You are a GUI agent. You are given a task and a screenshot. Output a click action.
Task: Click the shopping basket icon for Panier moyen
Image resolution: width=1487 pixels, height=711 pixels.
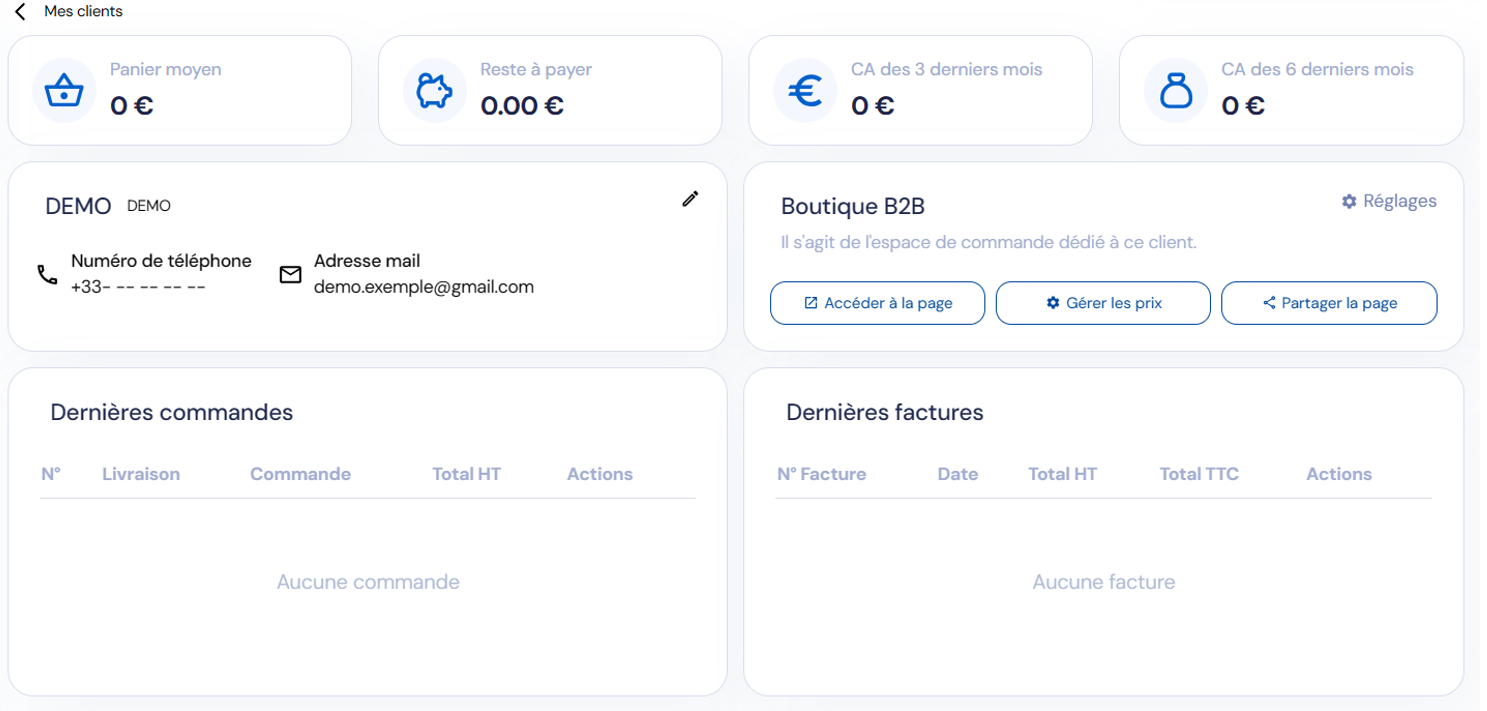64,91
